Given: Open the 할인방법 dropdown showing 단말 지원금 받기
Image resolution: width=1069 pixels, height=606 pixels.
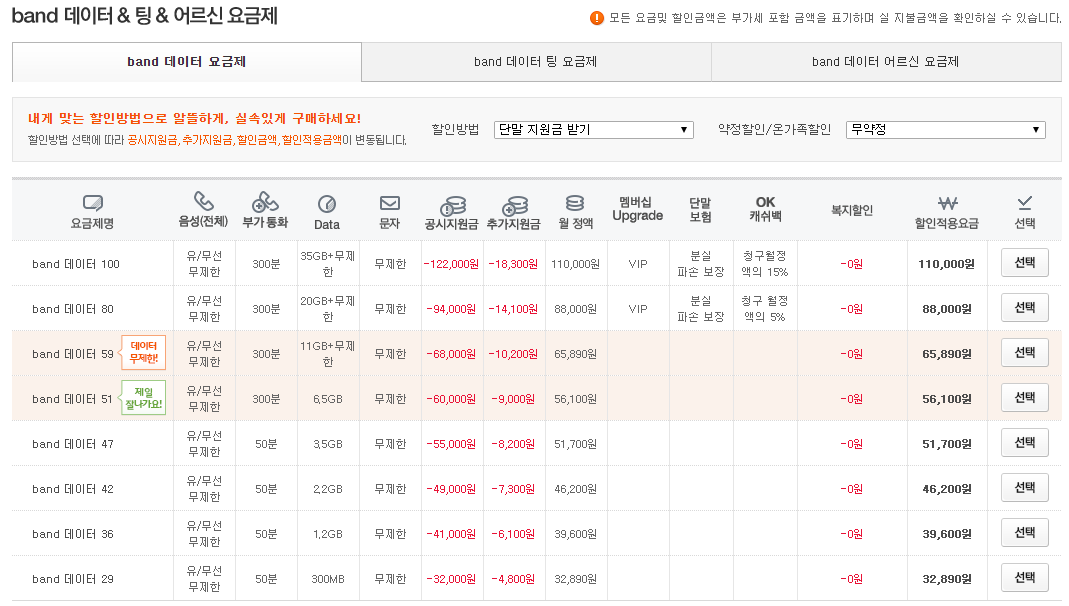Looking at the screenshot, I should coord(593,128).
